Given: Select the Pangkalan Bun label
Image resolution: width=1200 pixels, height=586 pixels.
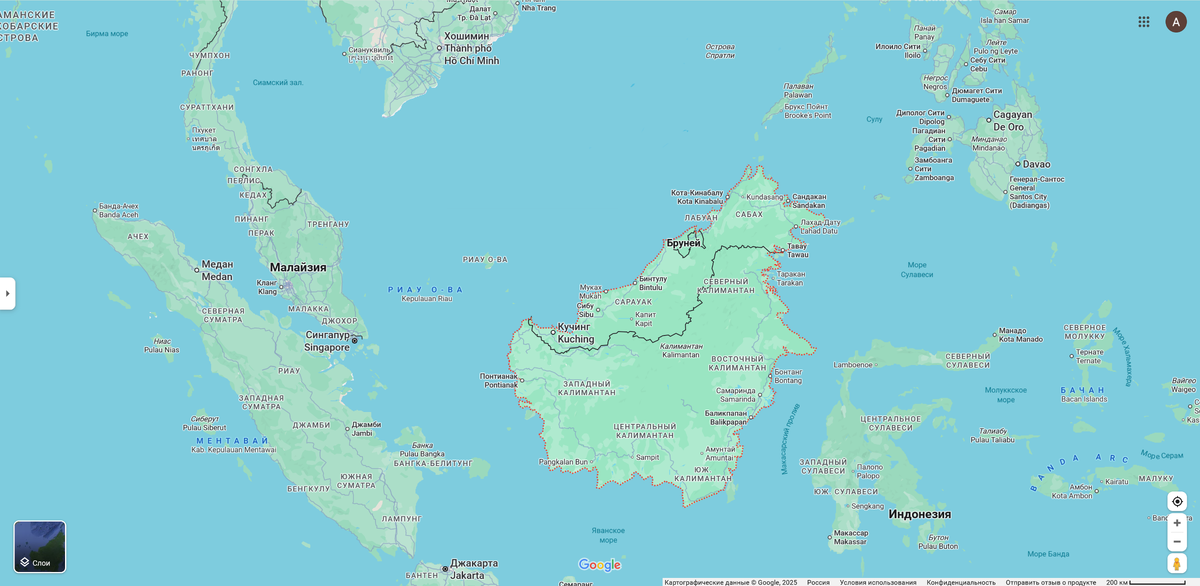Looking at the screenshot, I should tap(563, 462).
